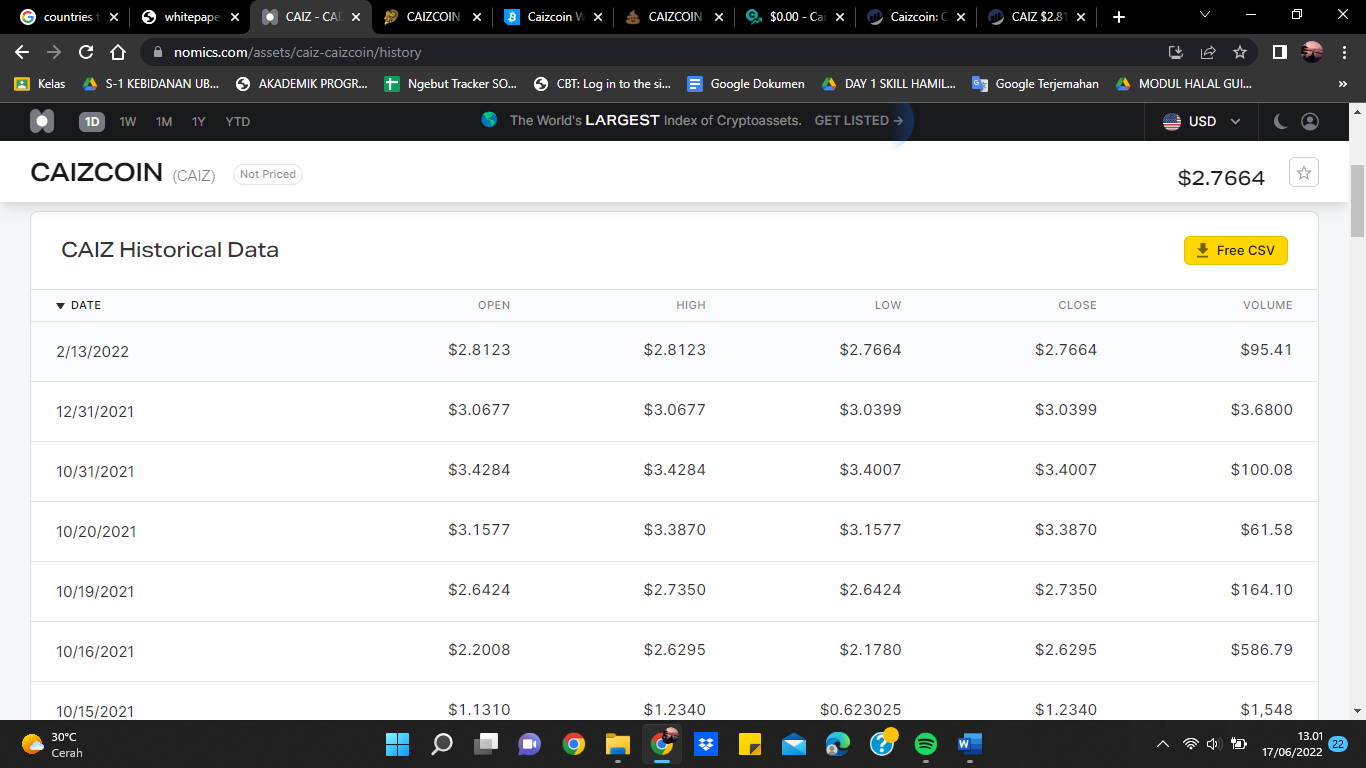This screenshot has width=1366, height=768.
Task: Open the Mail app from taskbar
Action: tap(794, 744)
